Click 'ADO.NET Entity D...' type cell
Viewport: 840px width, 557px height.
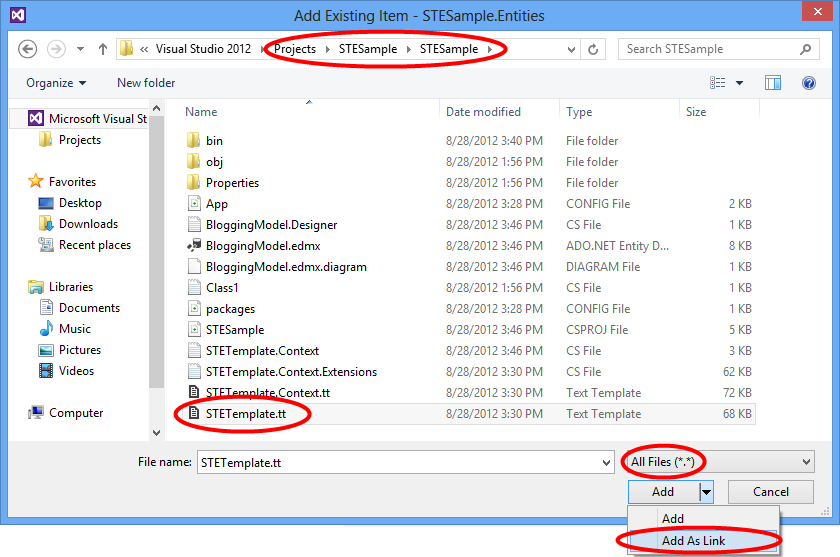[617, 246]
